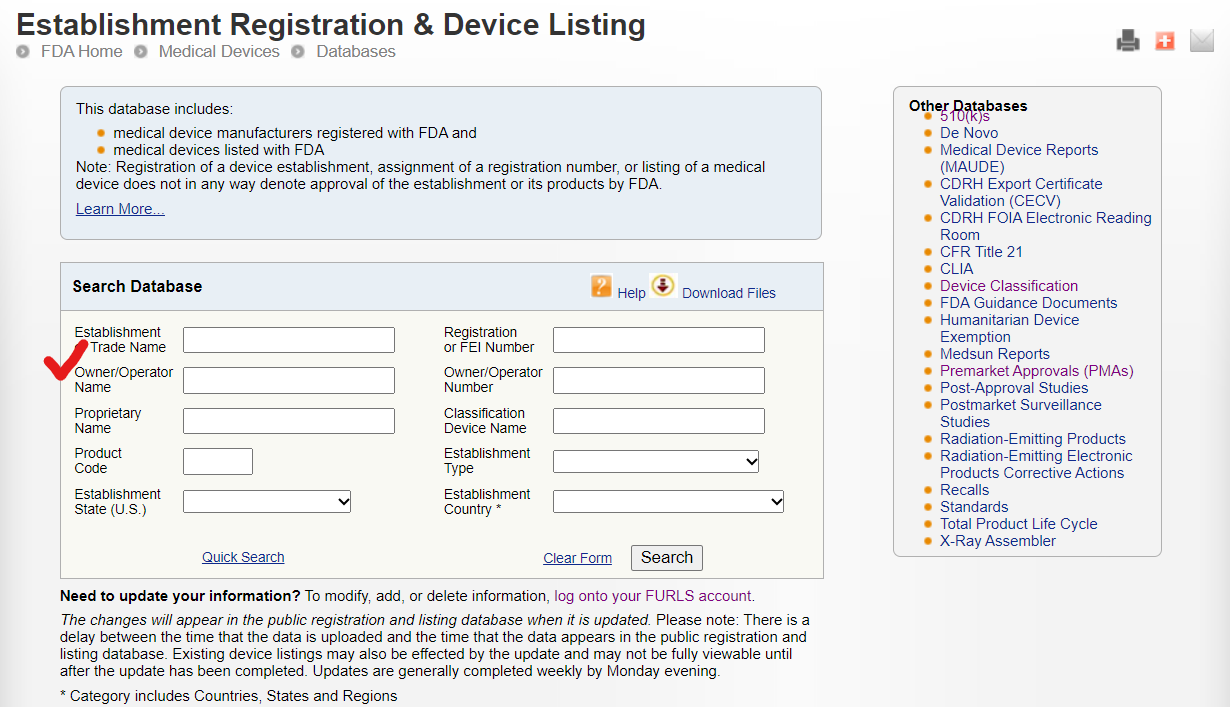Open Radiation-Emitting Electronic Products Corrective Actions link
The height and width of the screenshot is (707, 1230).
1036,464
